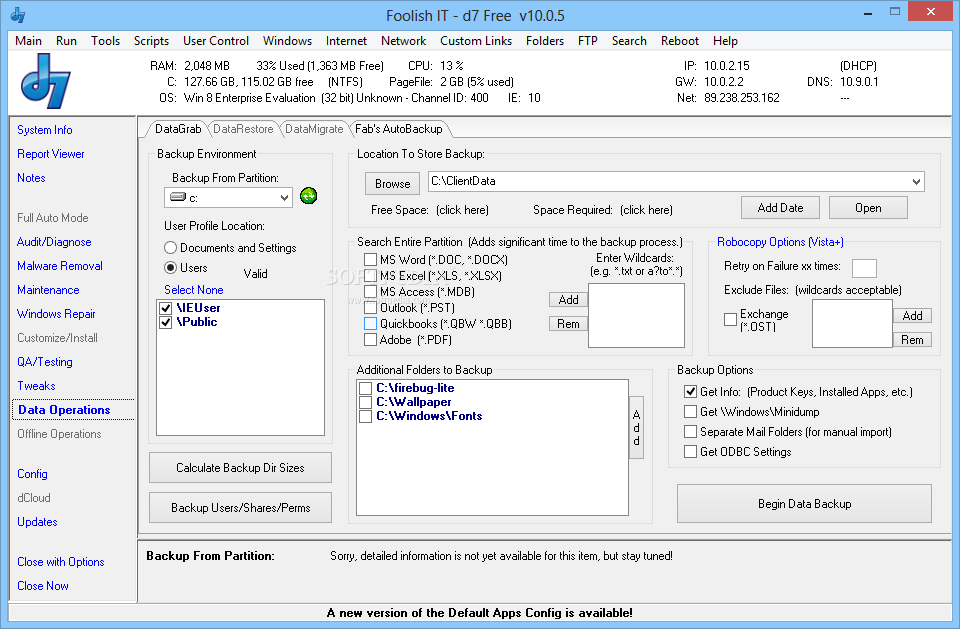Click the d7 title bar icon
Screen dimensions: 960x629
[18, 15]
